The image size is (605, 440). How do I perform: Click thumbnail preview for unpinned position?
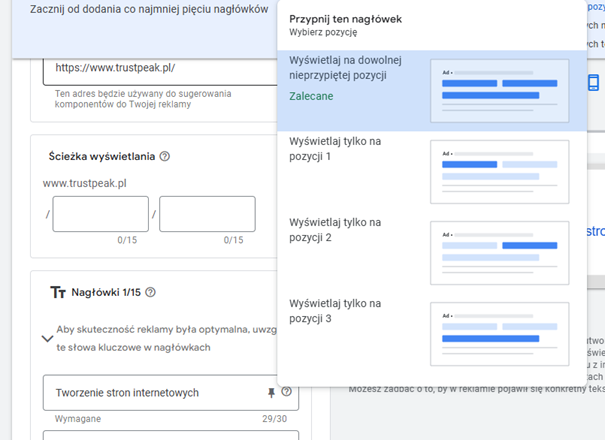click(500, 91)
